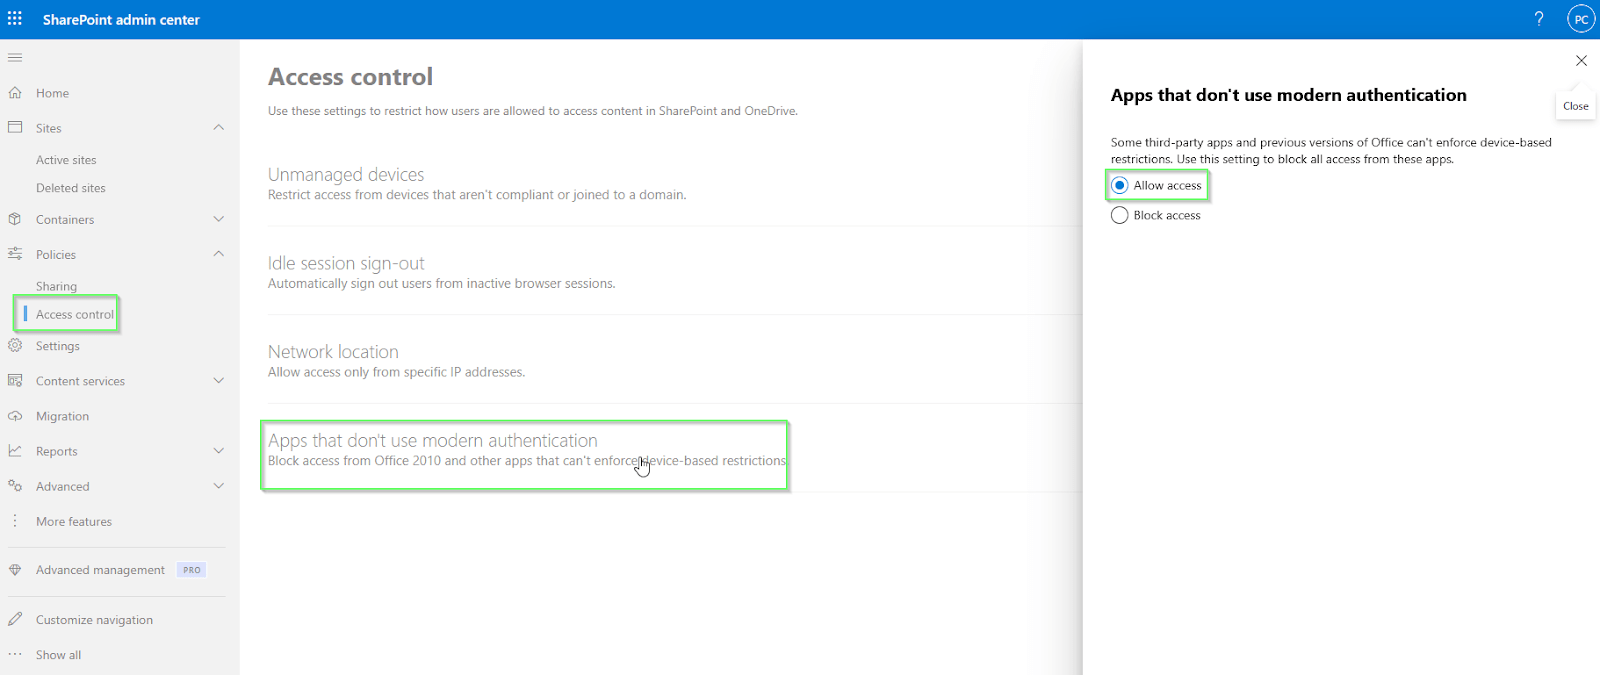The width and height of the screenshot is (1600, 675).
Task: Click the More features dots icon
Action: point(15,521)
